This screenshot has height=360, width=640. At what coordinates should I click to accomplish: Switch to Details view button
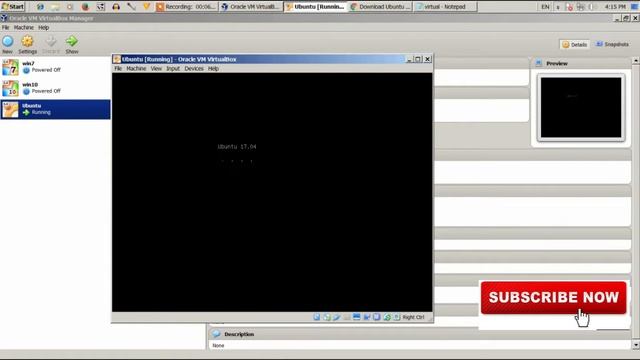tap(575, 44)
